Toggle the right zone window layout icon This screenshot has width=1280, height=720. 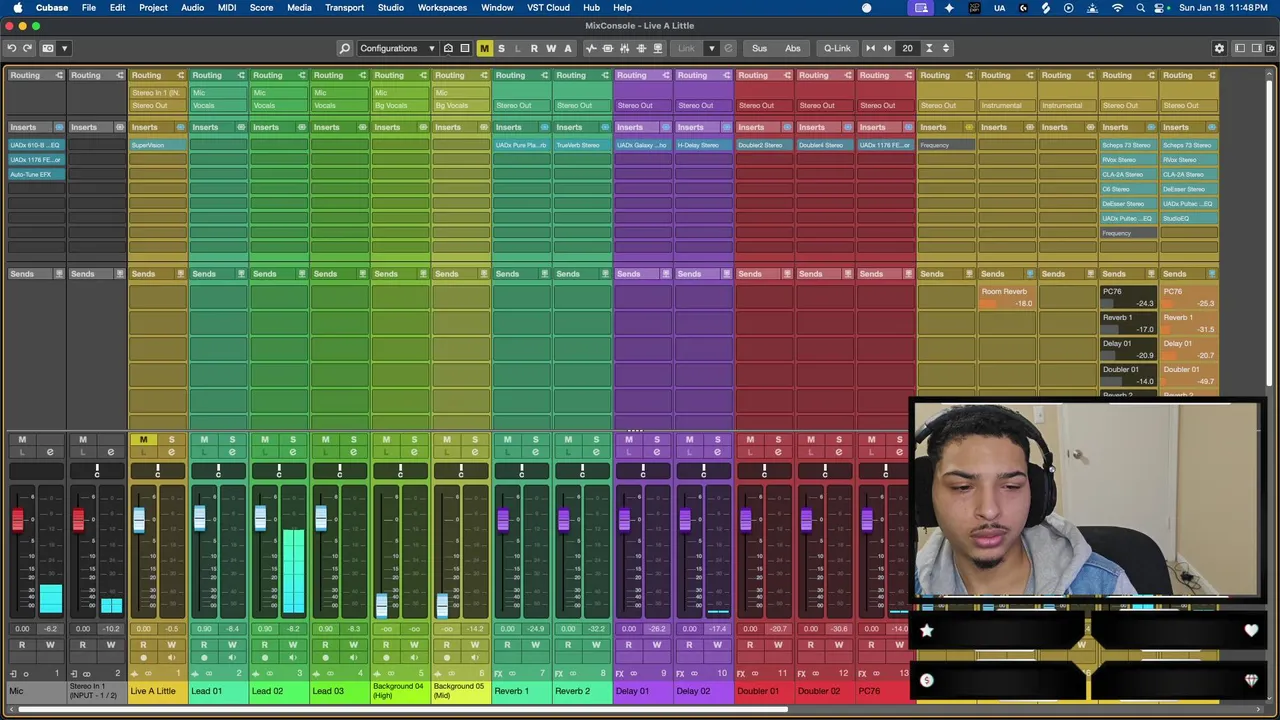click(1257, 48)
